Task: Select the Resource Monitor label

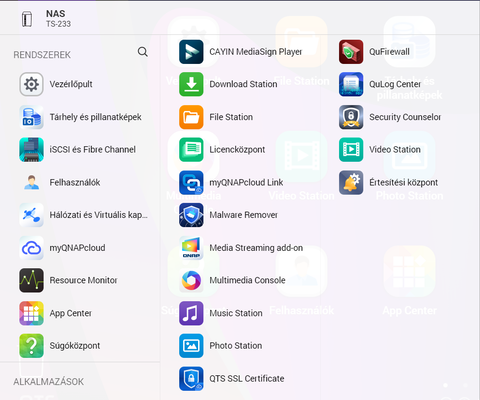Action: pyautogui.click(x=83, y=280)
